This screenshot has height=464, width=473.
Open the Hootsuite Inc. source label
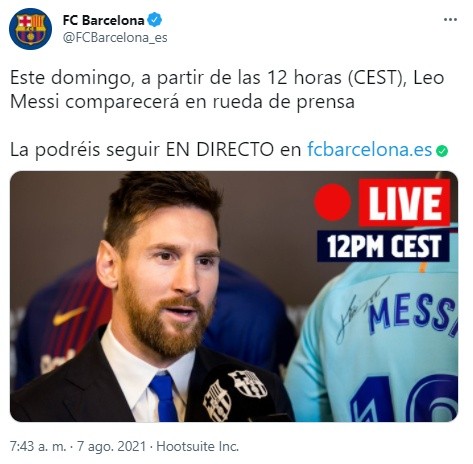(x=198, y=446)
